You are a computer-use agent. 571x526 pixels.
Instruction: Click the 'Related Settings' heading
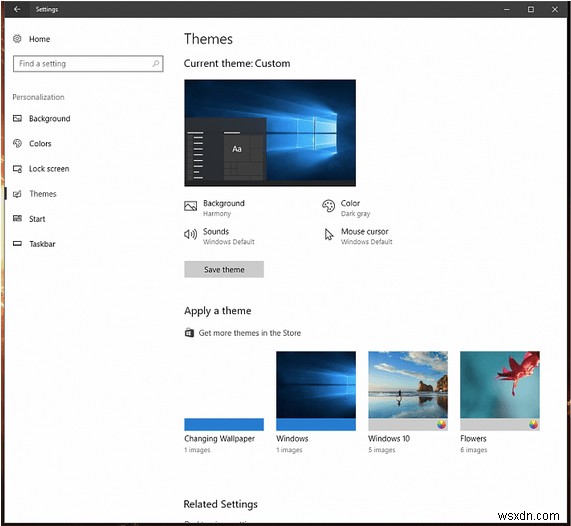click(x=220, y=504)
